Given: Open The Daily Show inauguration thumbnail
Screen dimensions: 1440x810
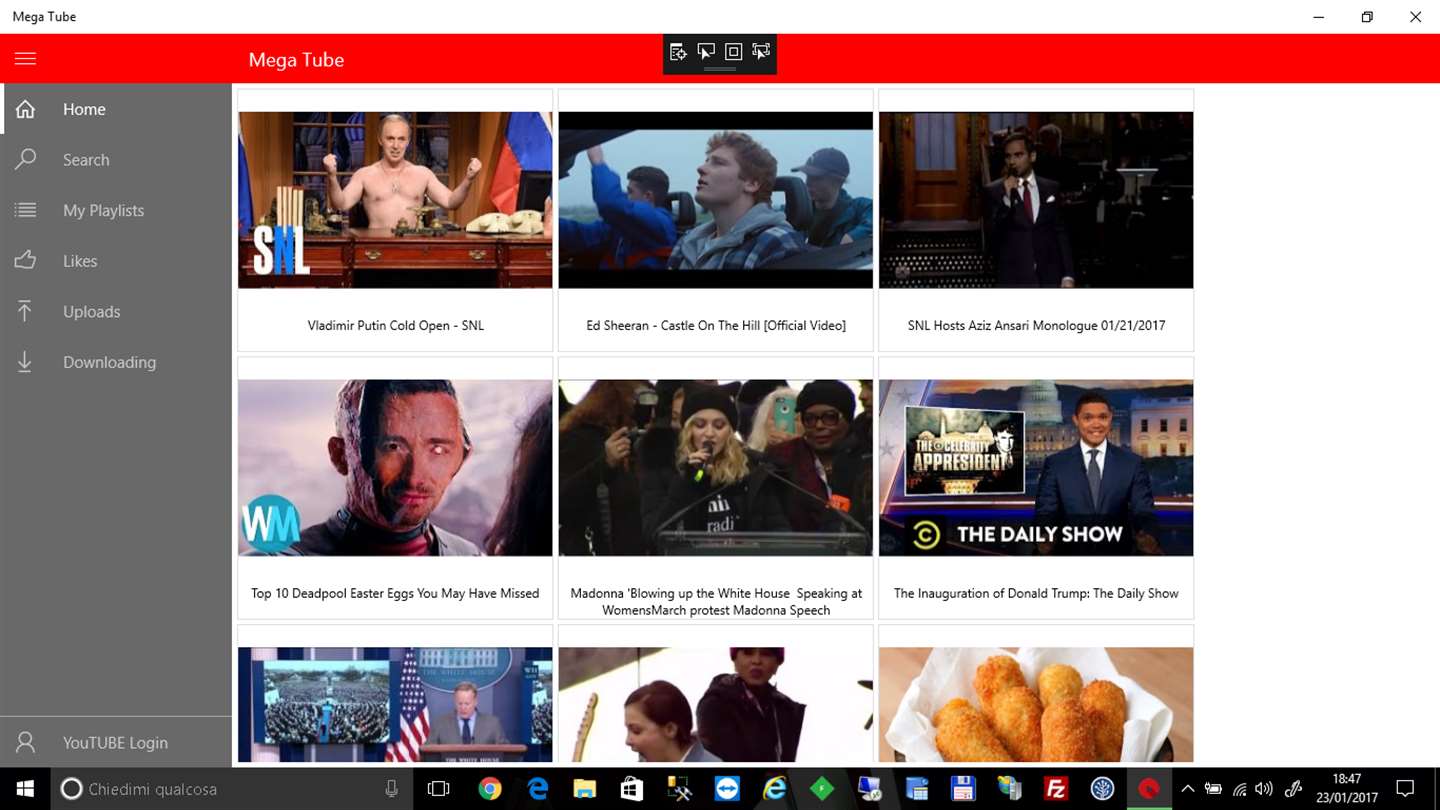Looking at the screenshot, I should [1036, 468].
